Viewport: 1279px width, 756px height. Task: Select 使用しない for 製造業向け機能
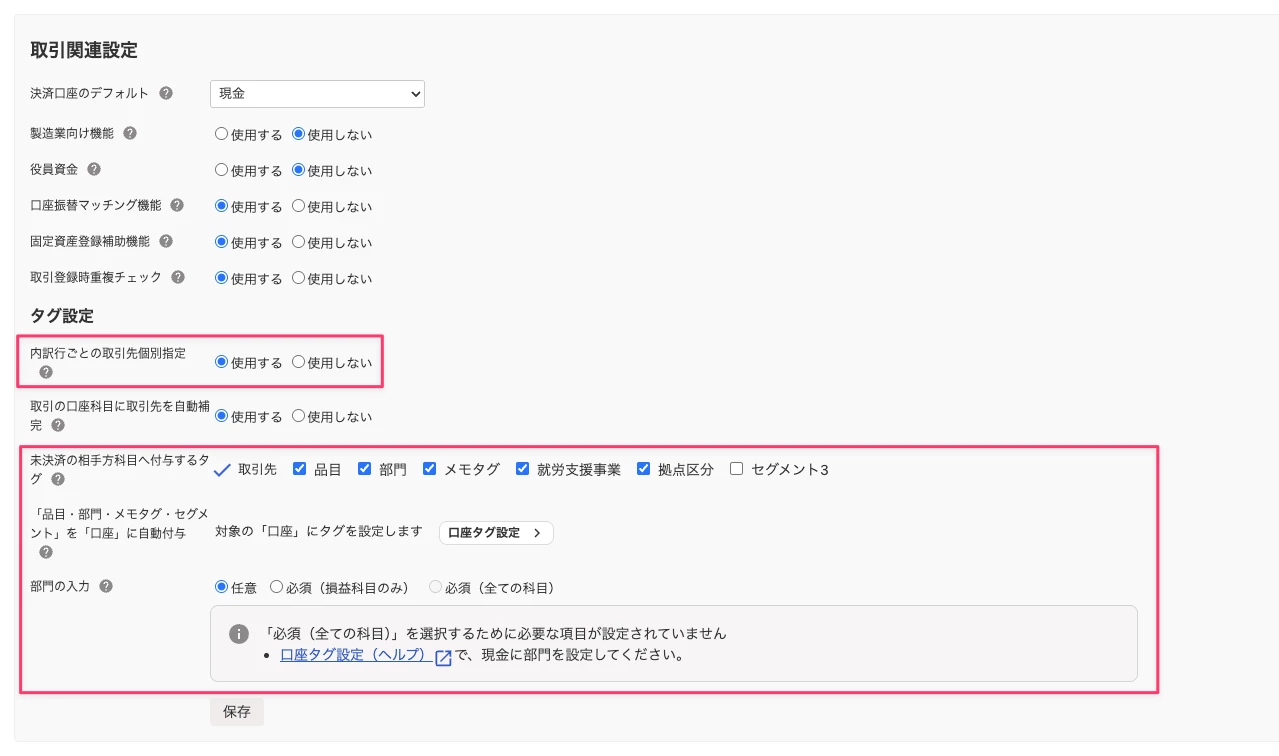point(298,134)
